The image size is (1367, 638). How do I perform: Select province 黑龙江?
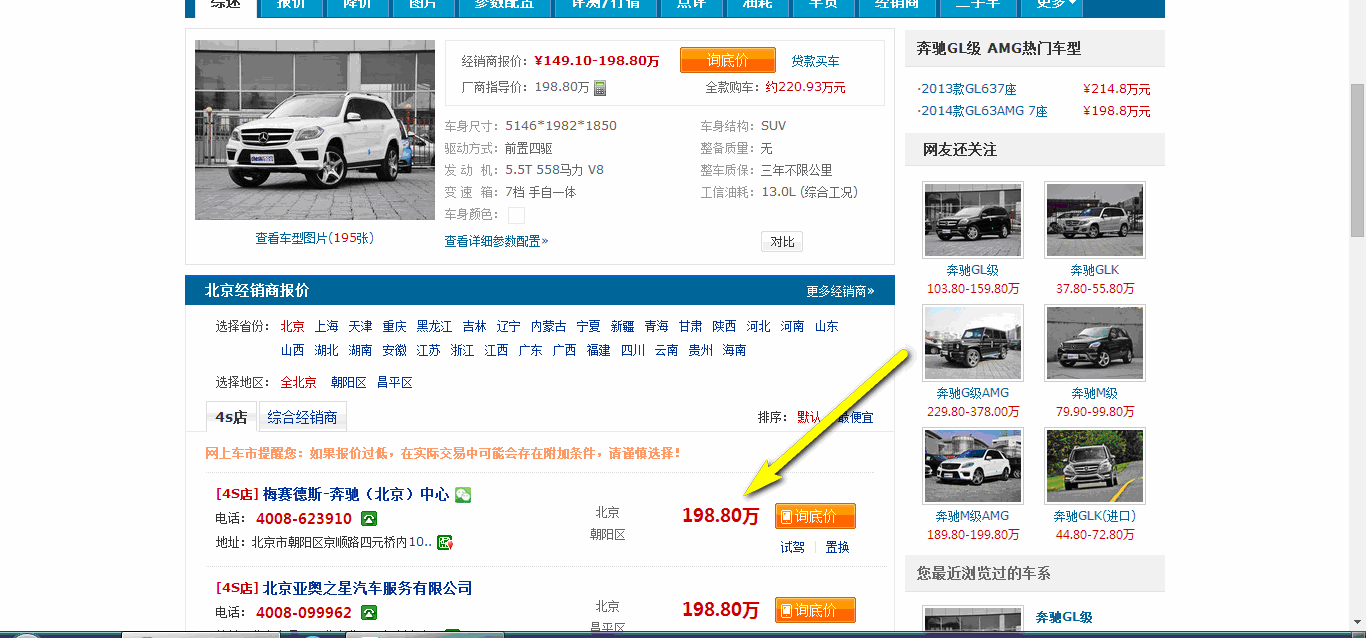click(x=434, y=326)
